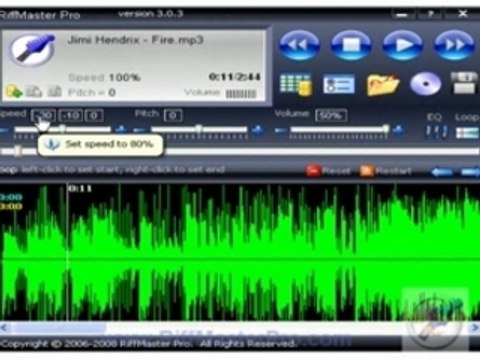480x360 pixels.
Task: Click the green folder icon in display panel
Action: pyautogui.click(x=14, y=91)
